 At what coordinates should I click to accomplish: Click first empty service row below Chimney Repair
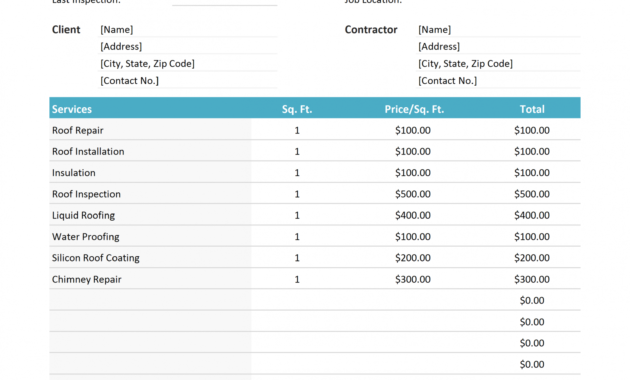[x=150, y=300]
